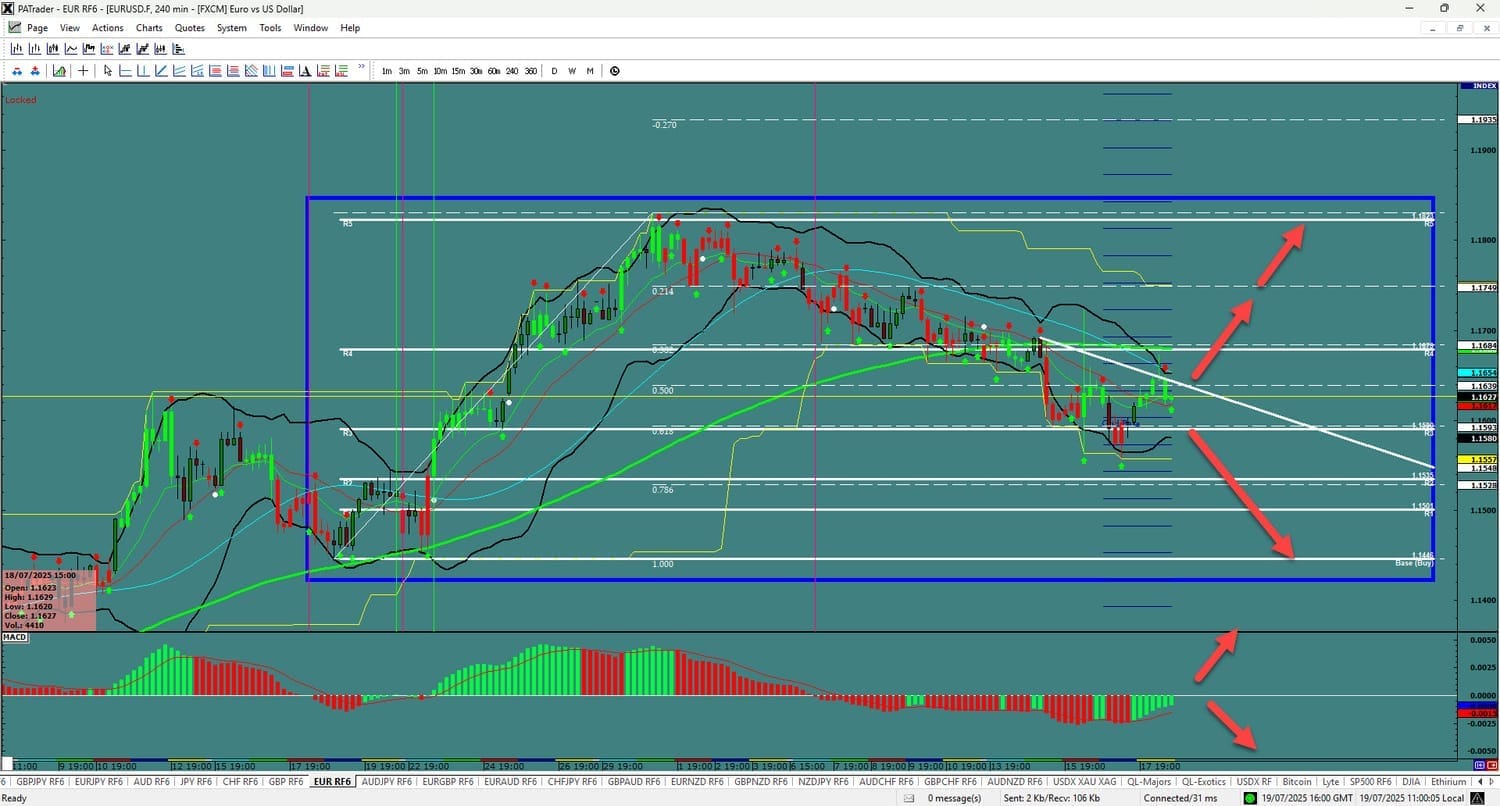Open the Bitcoin tab

pyautogui.click(x=1296, y=782)
